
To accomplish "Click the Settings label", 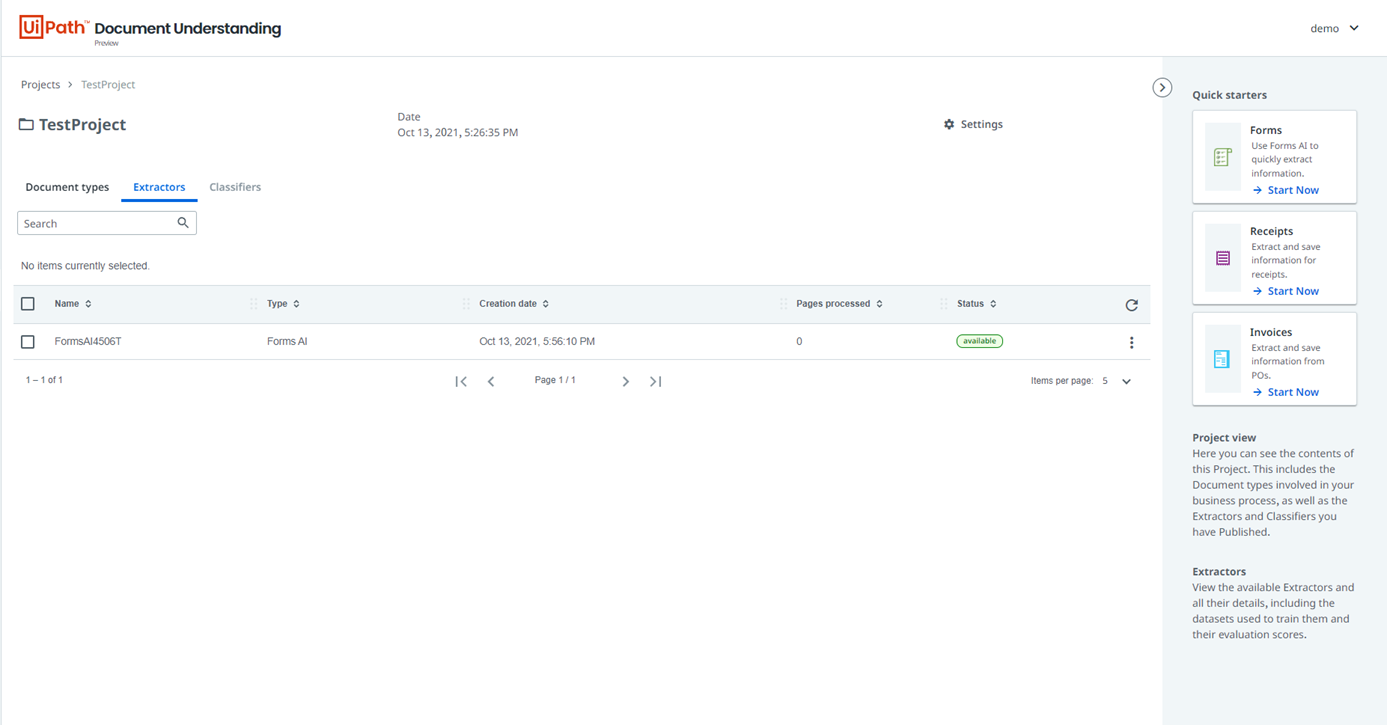I will pos(982,124).
